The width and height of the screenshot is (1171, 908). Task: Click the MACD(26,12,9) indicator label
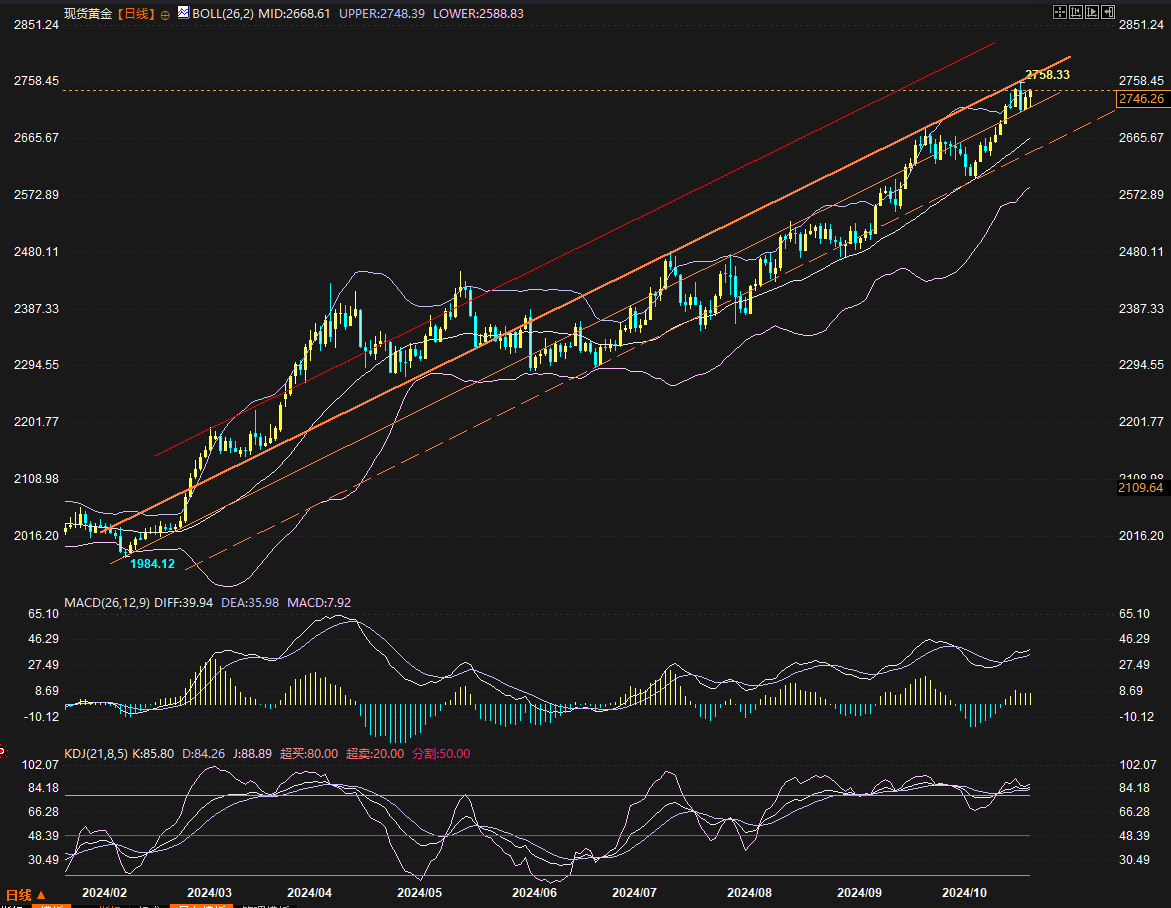pyautogui.click(x=107, y=603)
